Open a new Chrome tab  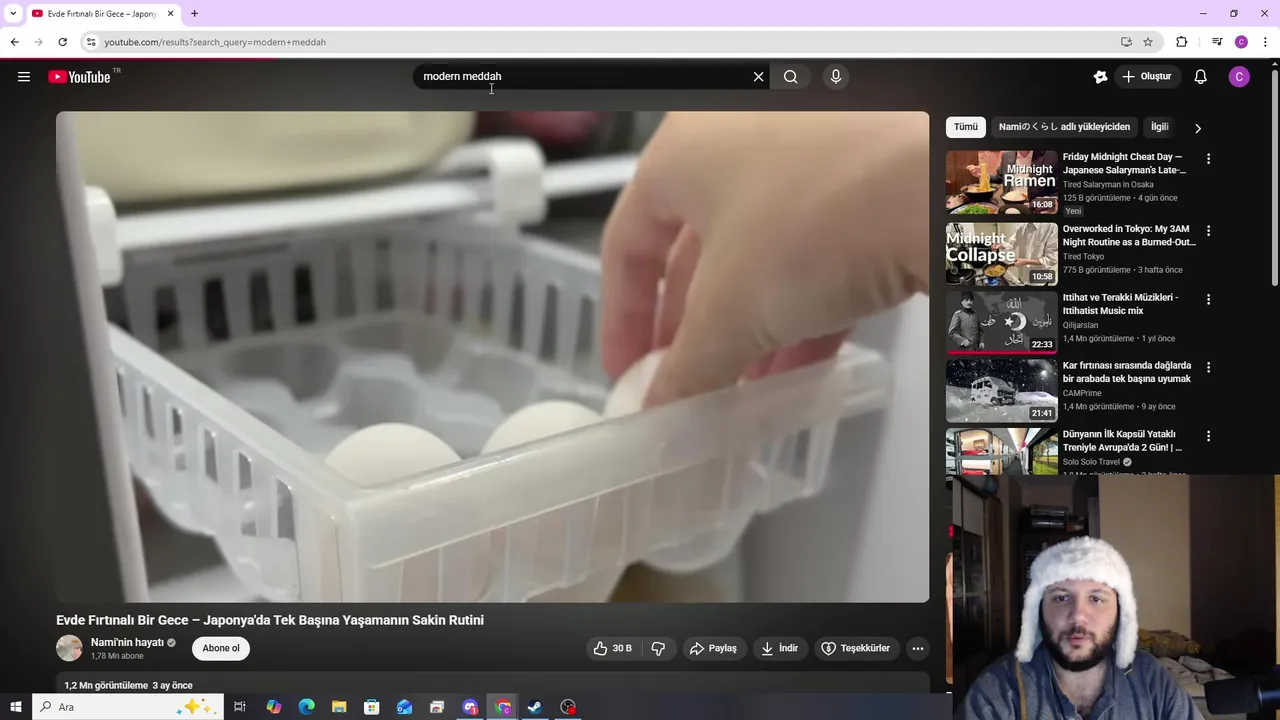(194, 14)
